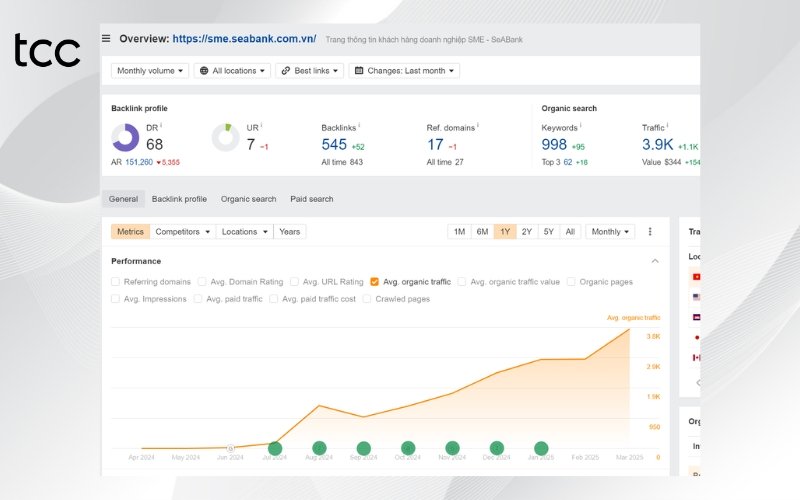Select the Metrics tab
The width and height of the screenshot is (800, 500).
click(131, 232)
